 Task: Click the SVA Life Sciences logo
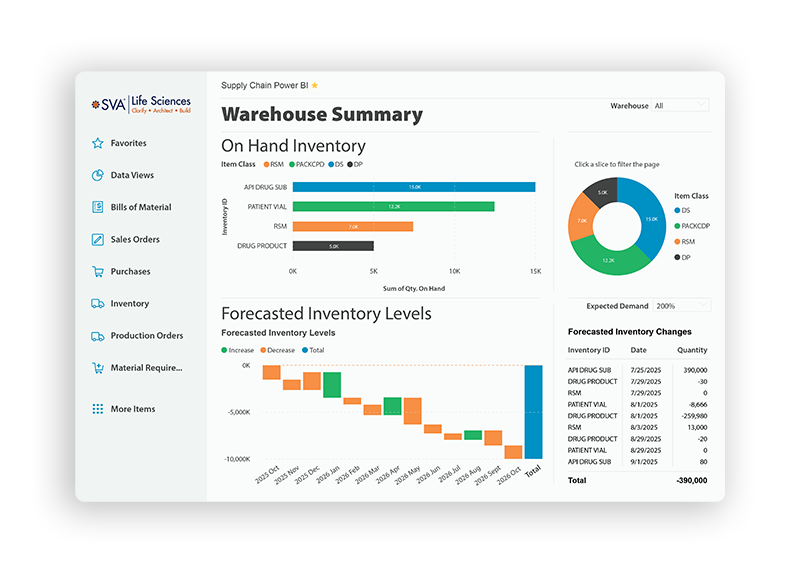(x=141, y=104)
